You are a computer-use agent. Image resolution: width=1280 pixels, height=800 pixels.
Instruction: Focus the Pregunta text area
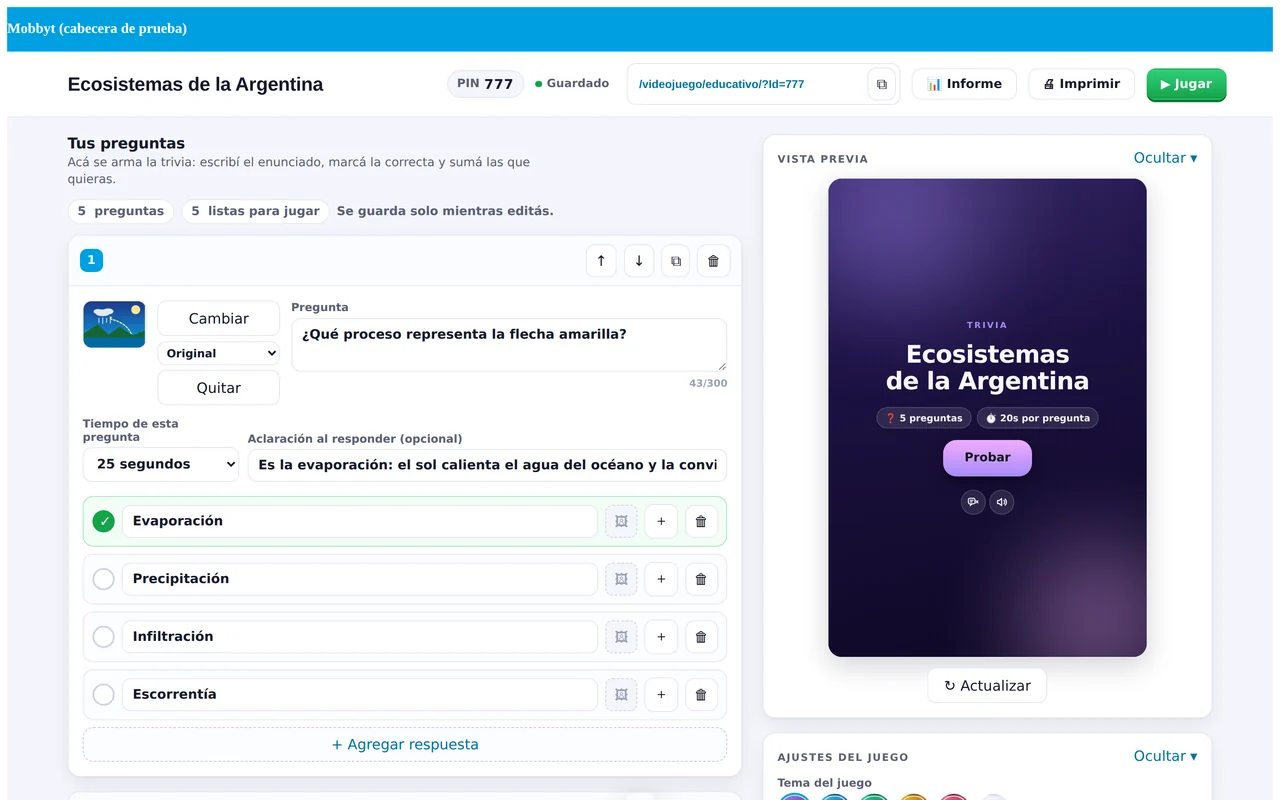point(509,345)
